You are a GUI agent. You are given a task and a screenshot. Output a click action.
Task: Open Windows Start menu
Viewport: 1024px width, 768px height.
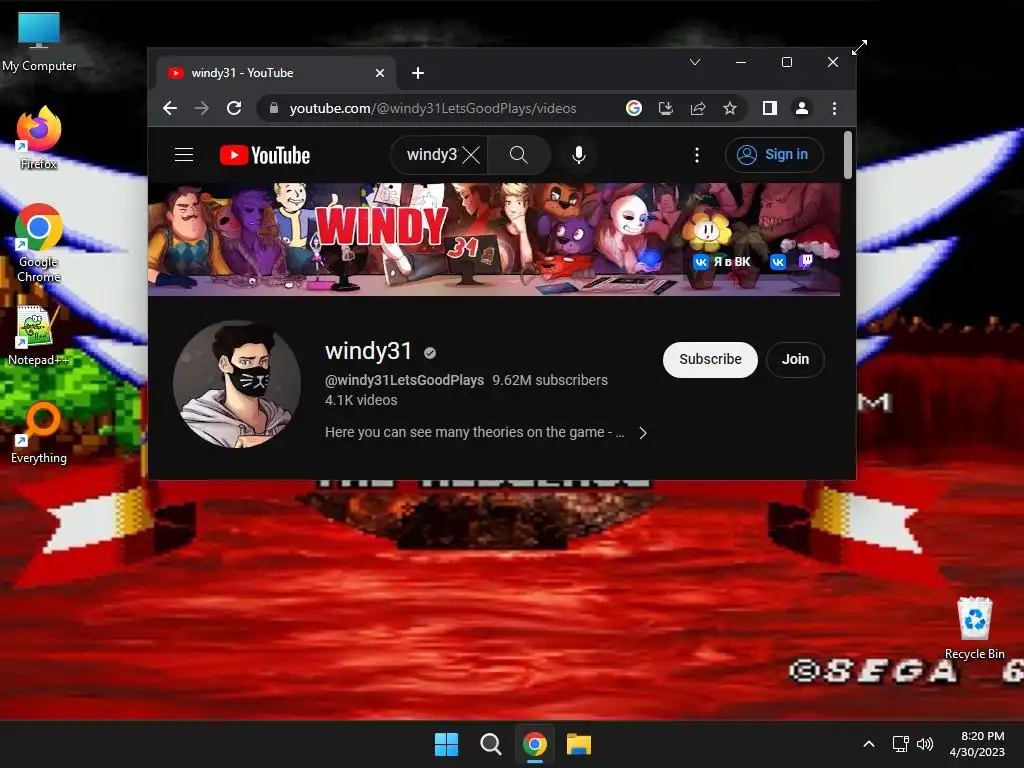[x=447, y=744]
